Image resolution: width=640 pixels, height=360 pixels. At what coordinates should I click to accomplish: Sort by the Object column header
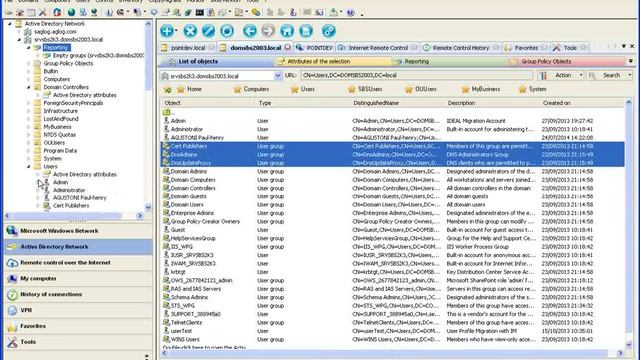208,103
